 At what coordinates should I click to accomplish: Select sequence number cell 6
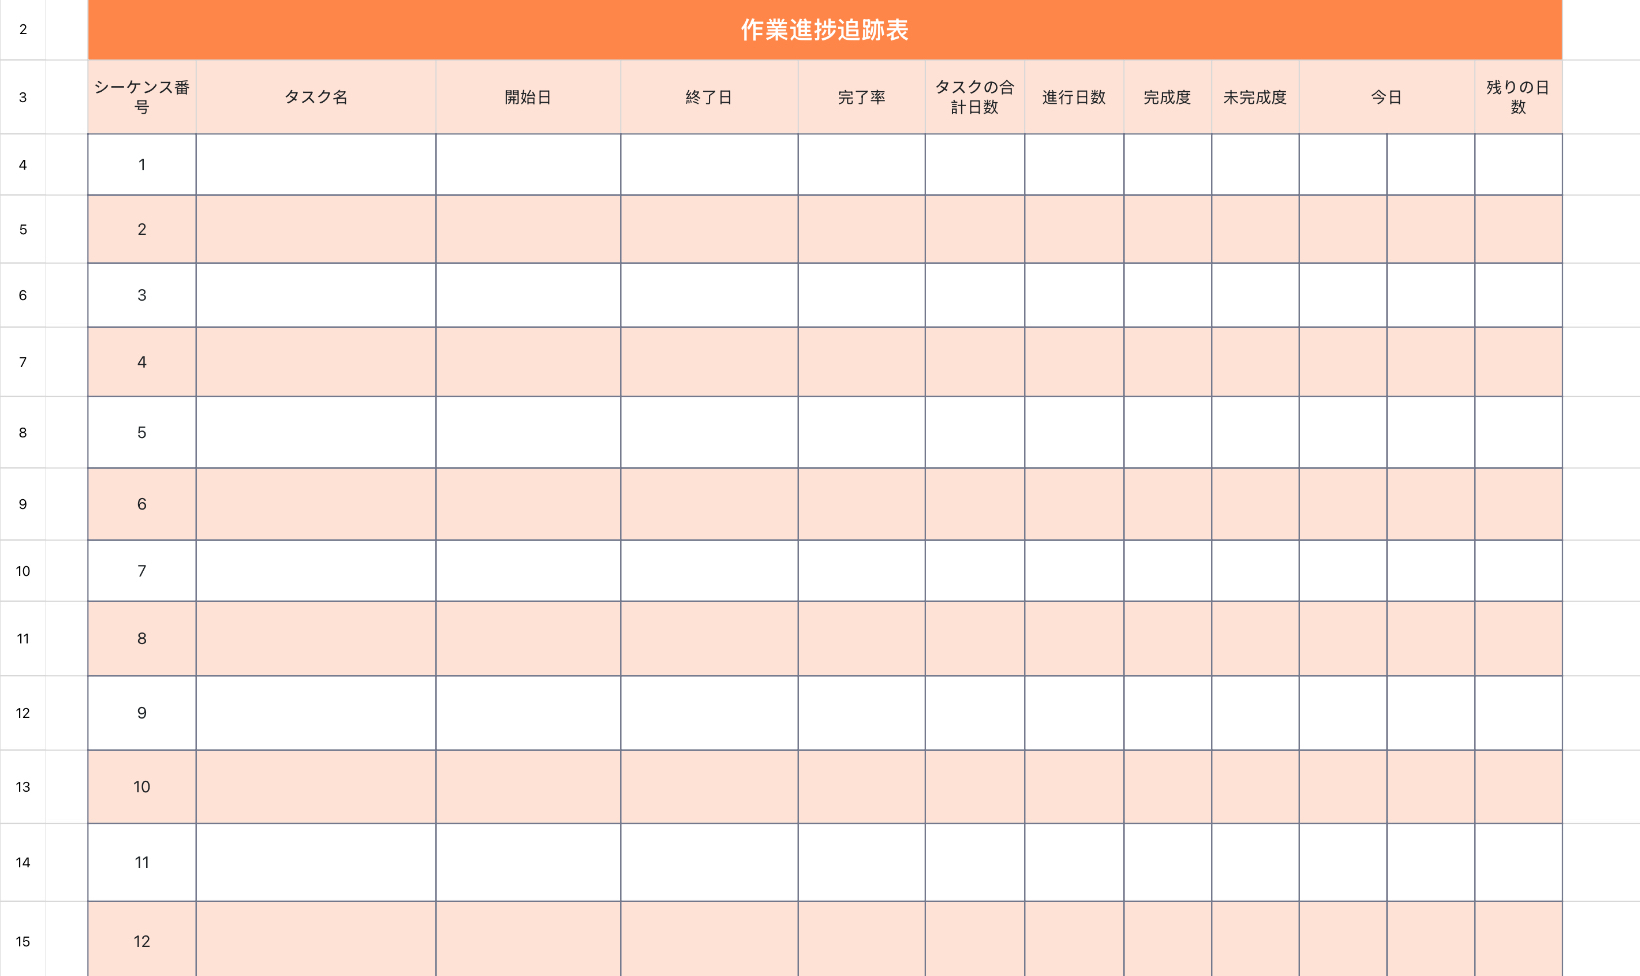pyautogui.click(x=142, y=504)
